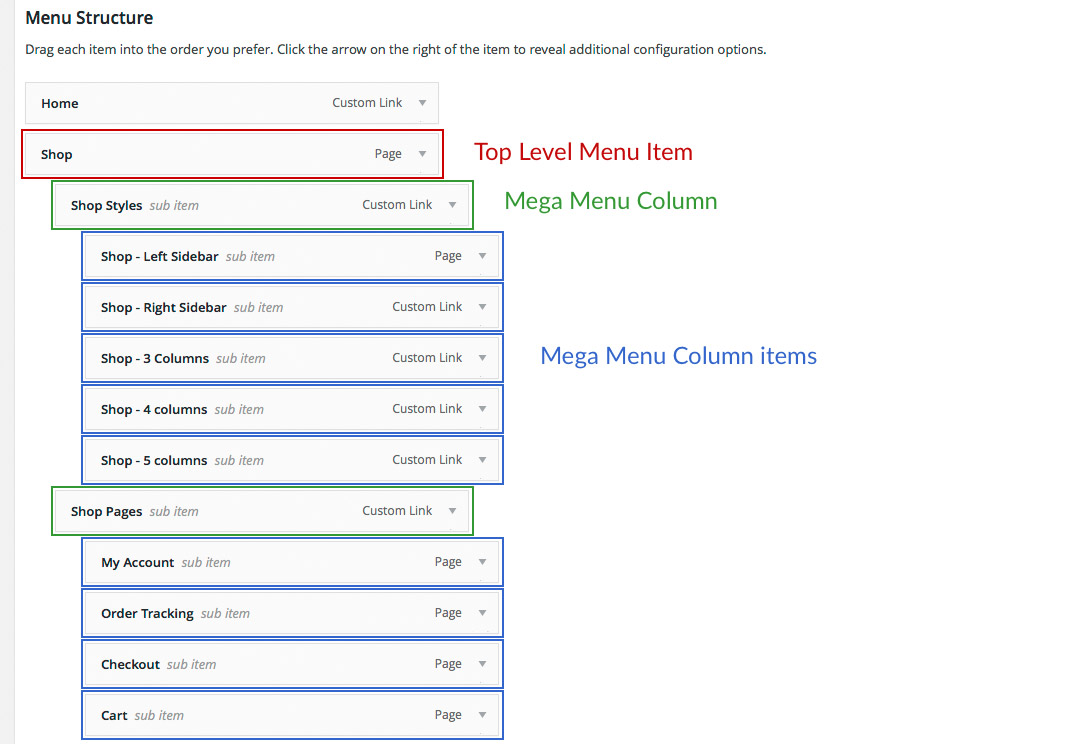Viewport: 1080px width, 744px height.
Task: Click 'sub item' label beside Checkout
Action: pyautogui.click(x=191, y=664)
